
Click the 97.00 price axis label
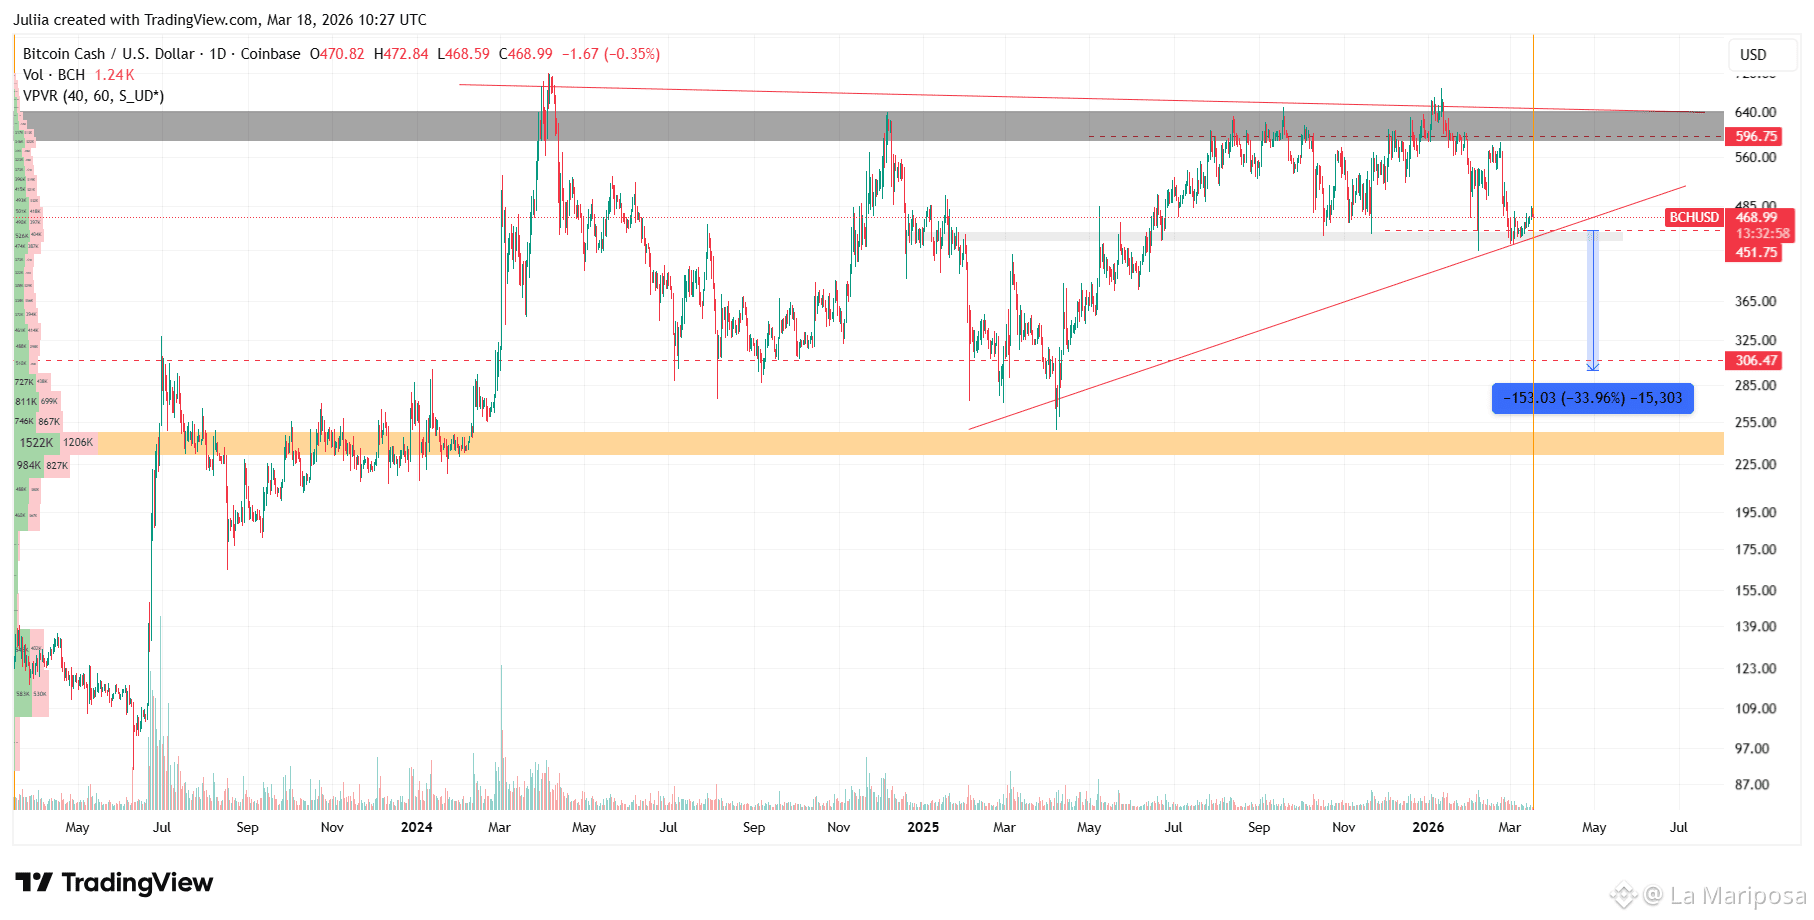tap(1752, 748)
